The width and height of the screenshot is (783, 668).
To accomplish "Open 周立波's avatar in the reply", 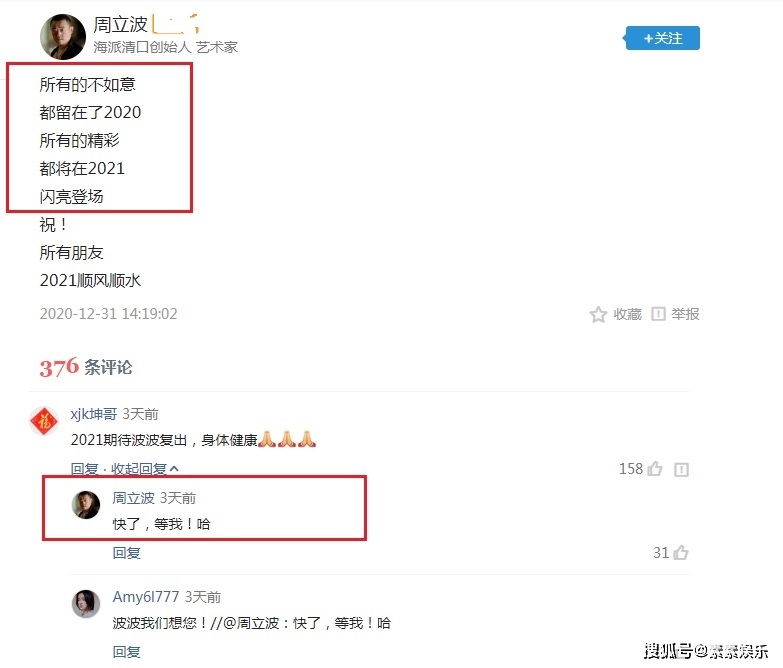I will coord(86,504).
